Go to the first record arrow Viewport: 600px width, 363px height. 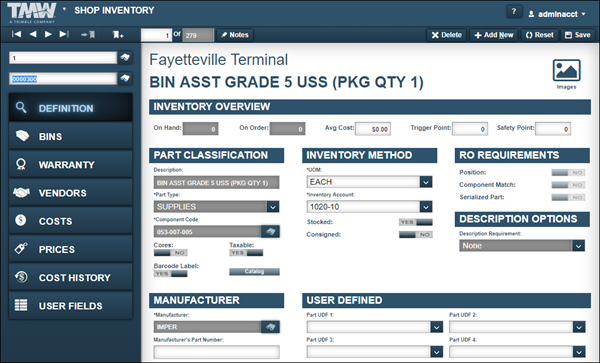16,34
